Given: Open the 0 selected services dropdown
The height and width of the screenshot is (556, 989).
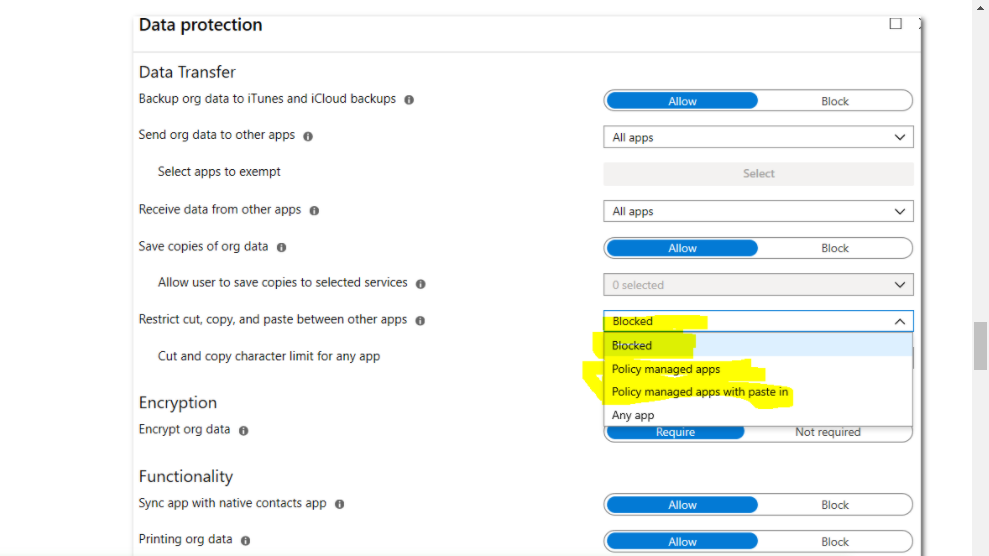Looking at the screenshot, I should (x=758, y=285).
